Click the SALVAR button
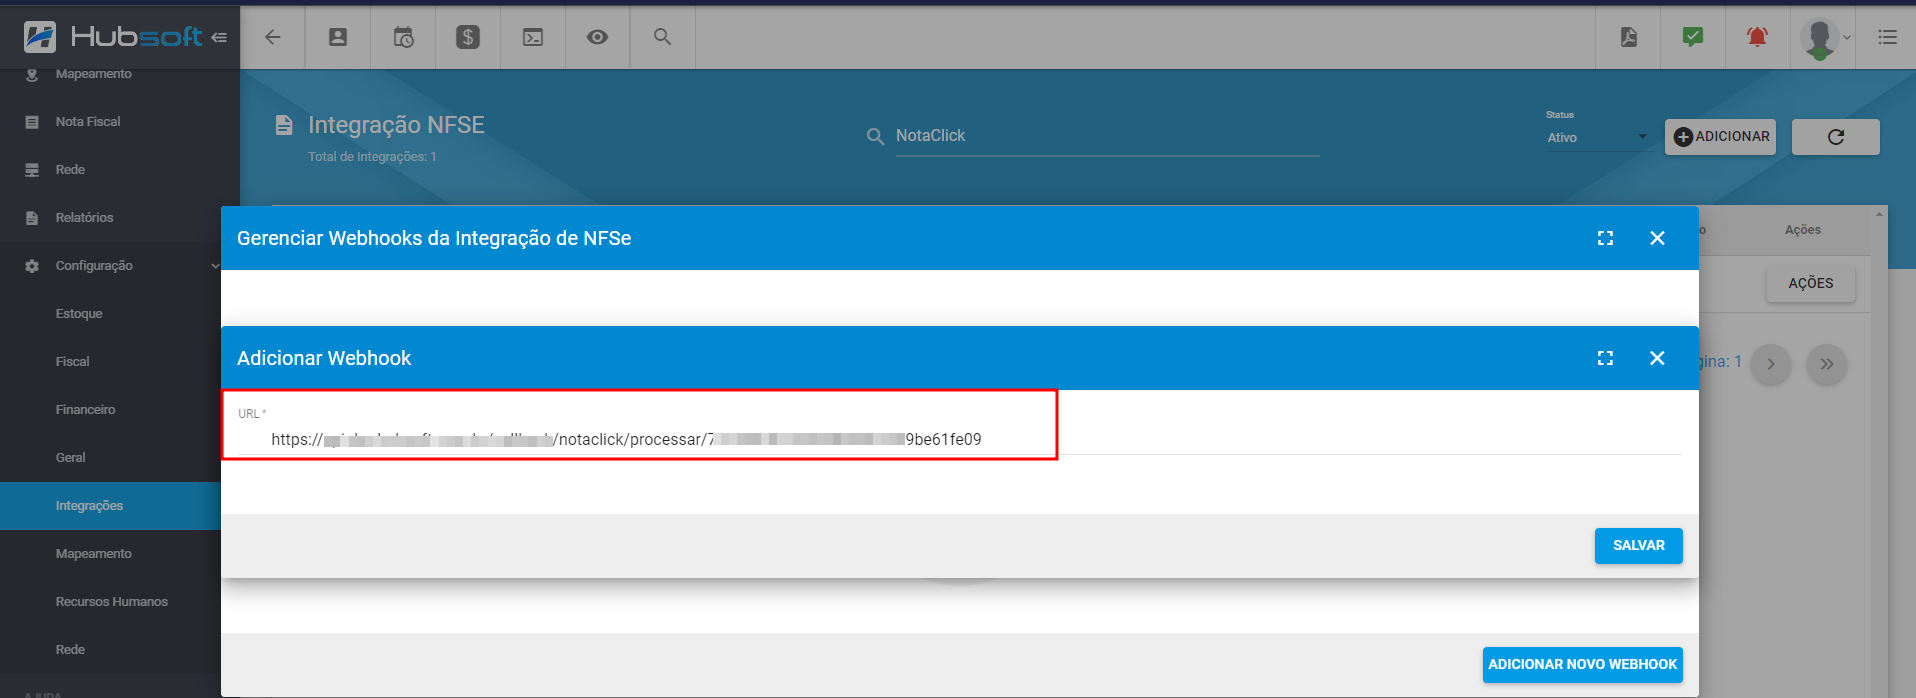1916x698 pixels. 1638,546
